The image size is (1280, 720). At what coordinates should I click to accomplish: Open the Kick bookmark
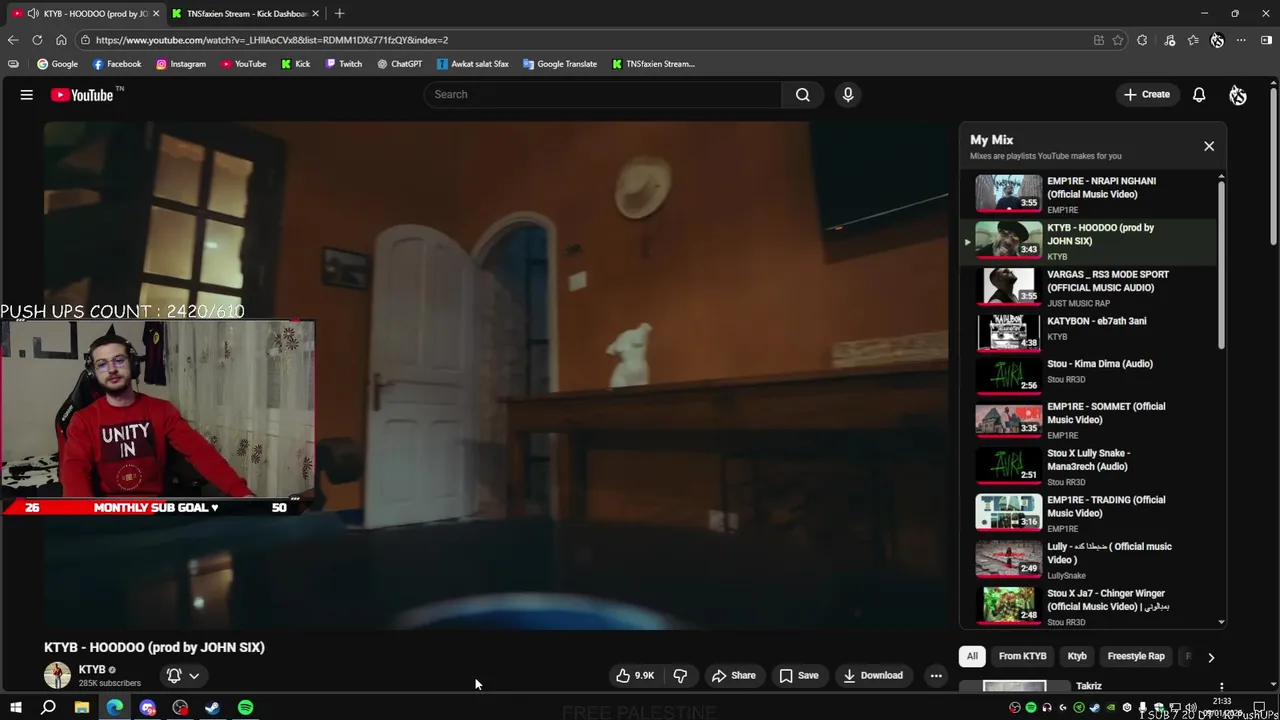[x=295, y=64]
